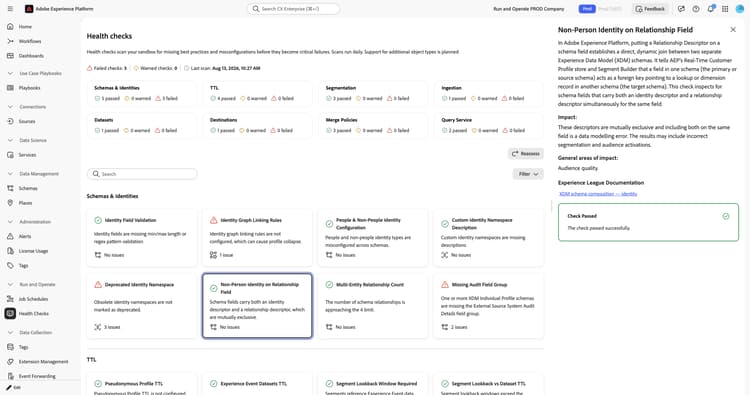Click the Reassess button
750x395 pixels.
click(x=526, y=154)
